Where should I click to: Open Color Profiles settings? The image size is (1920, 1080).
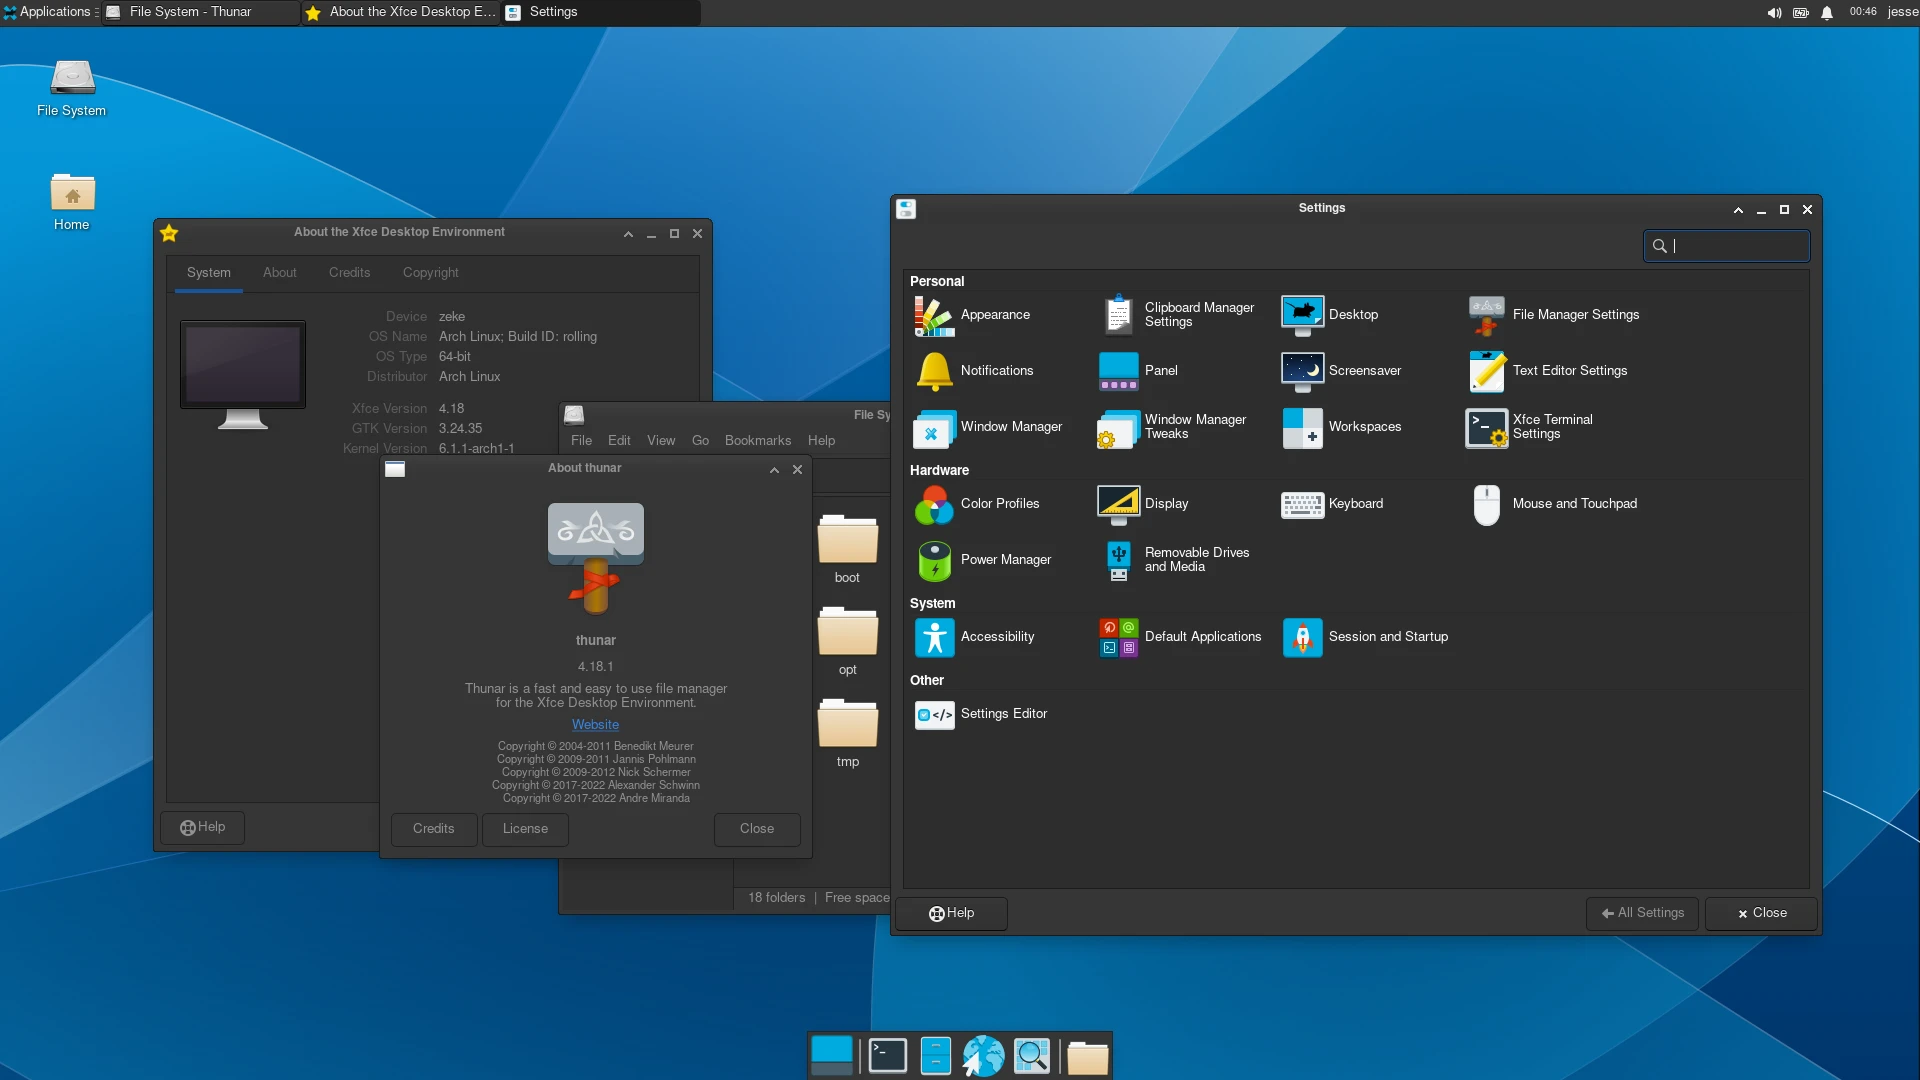click(1000, 504)
